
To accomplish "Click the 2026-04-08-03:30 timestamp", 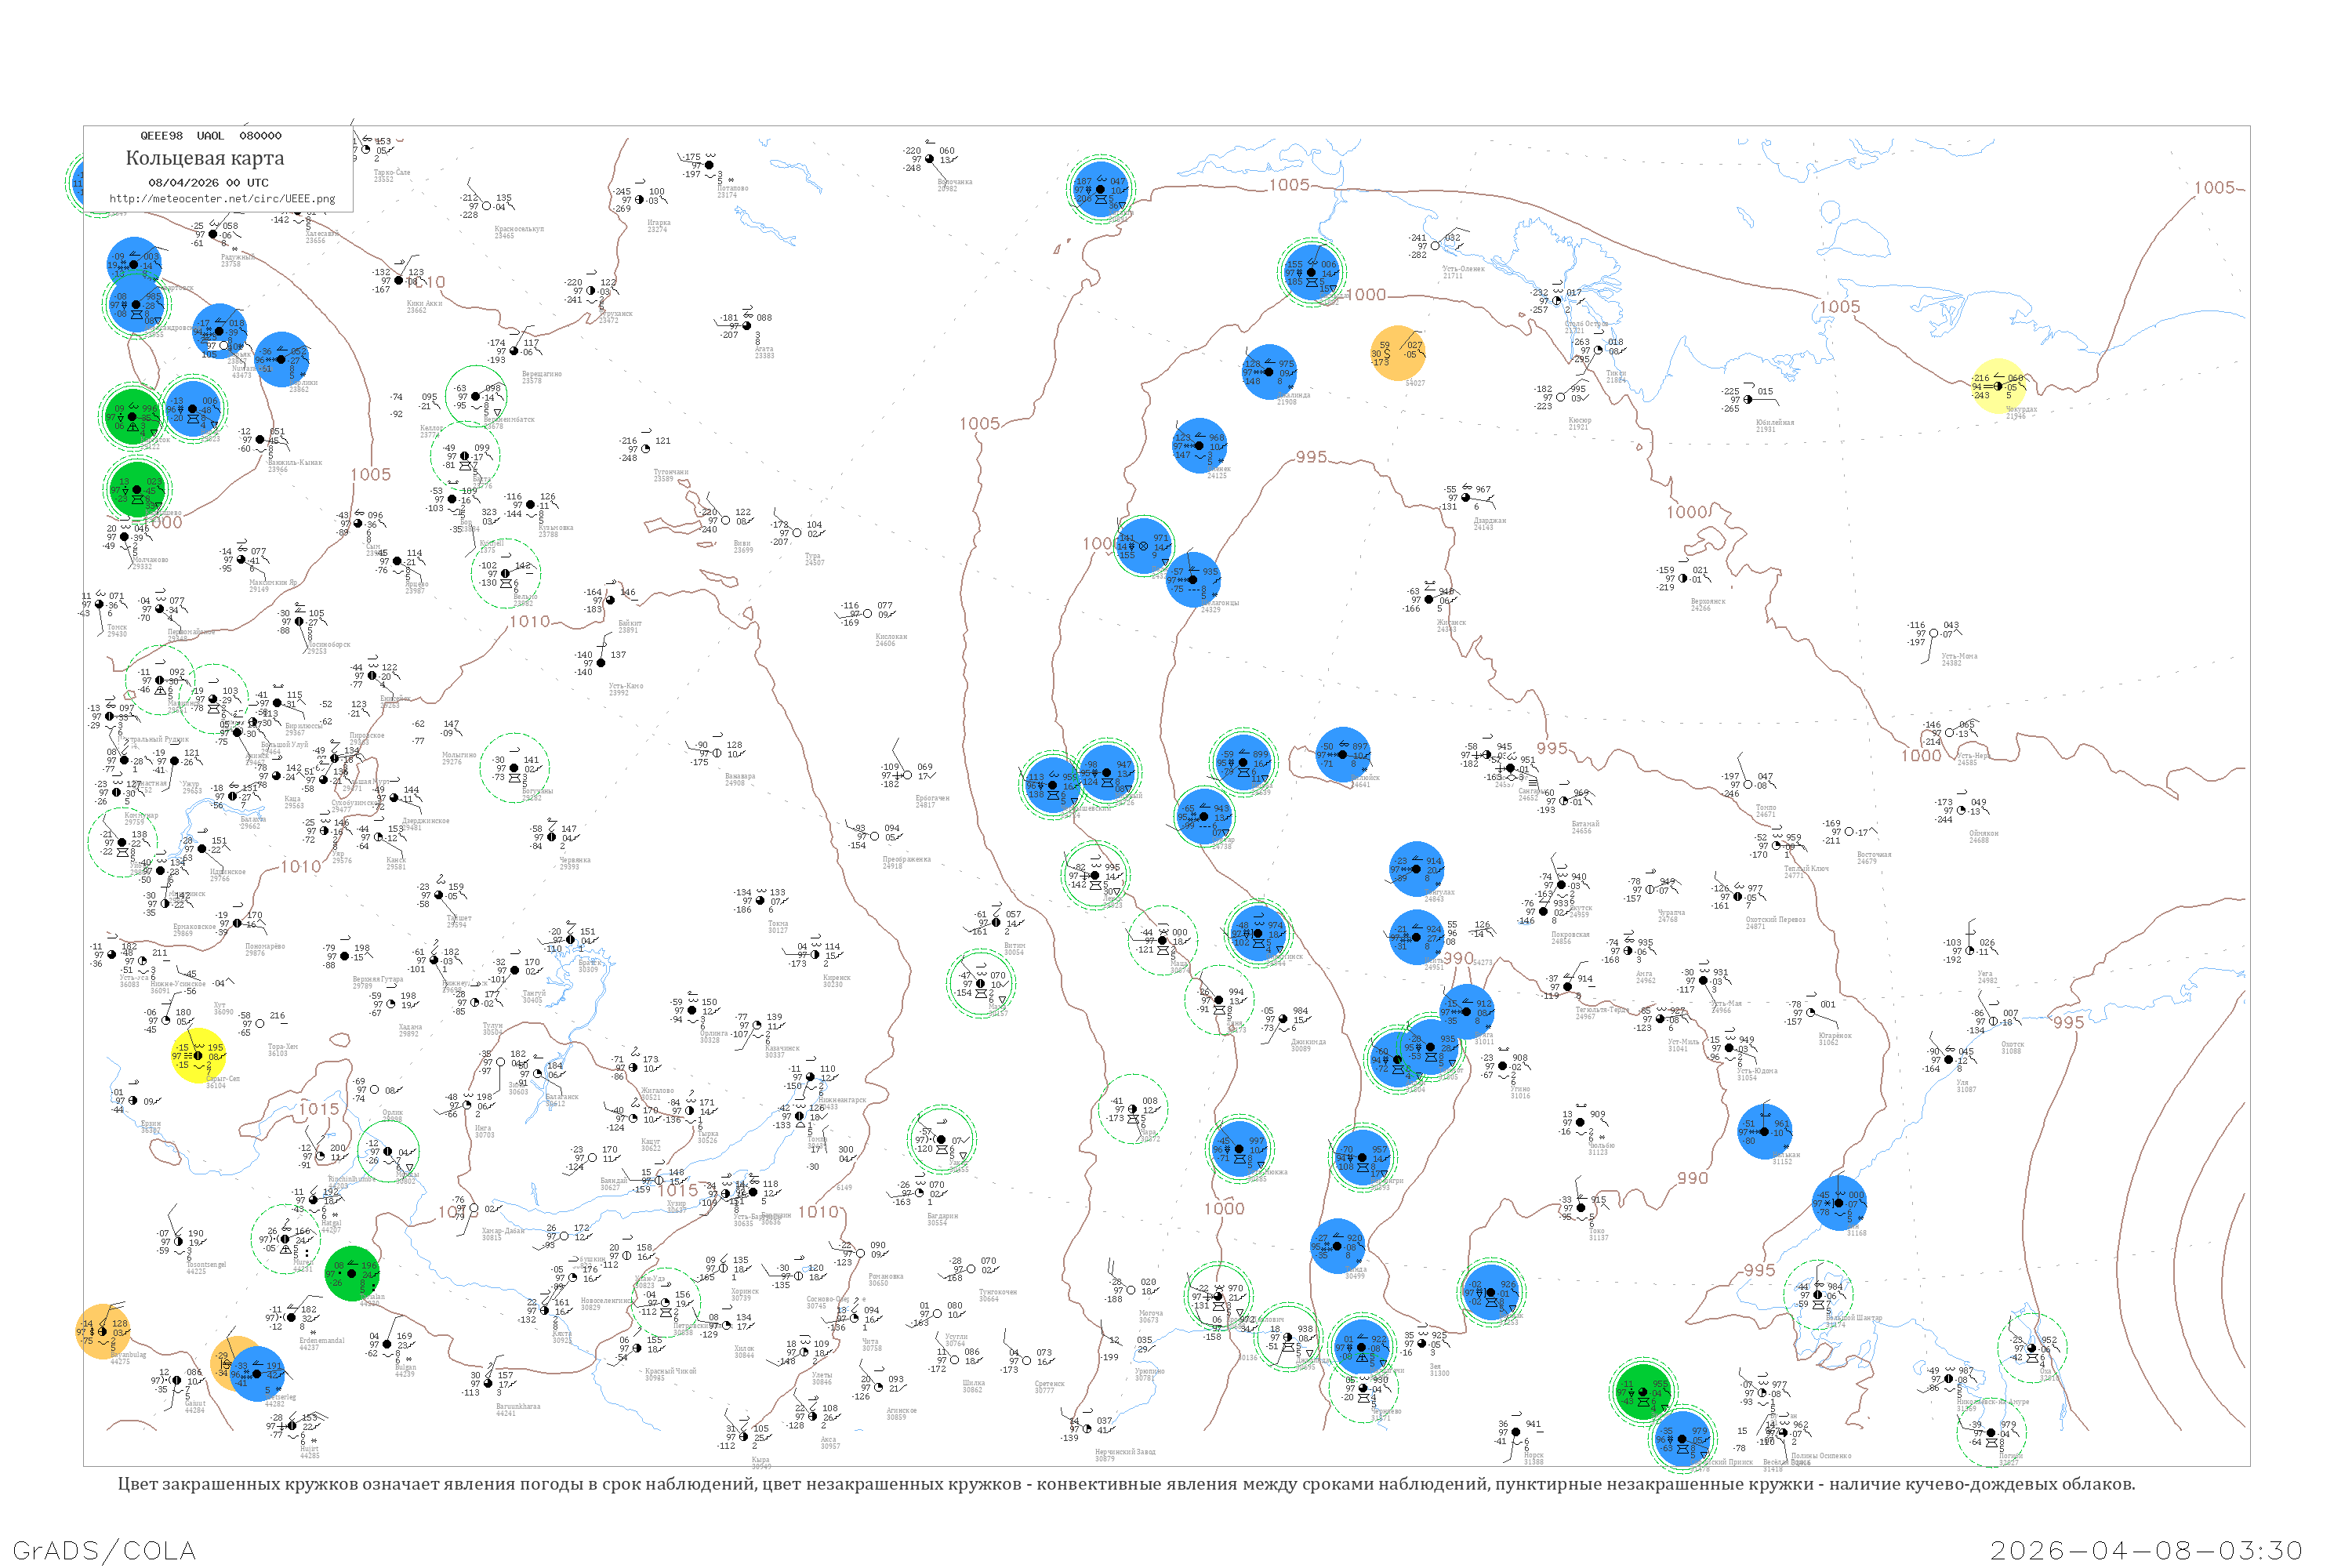I will (2146, 1550).
